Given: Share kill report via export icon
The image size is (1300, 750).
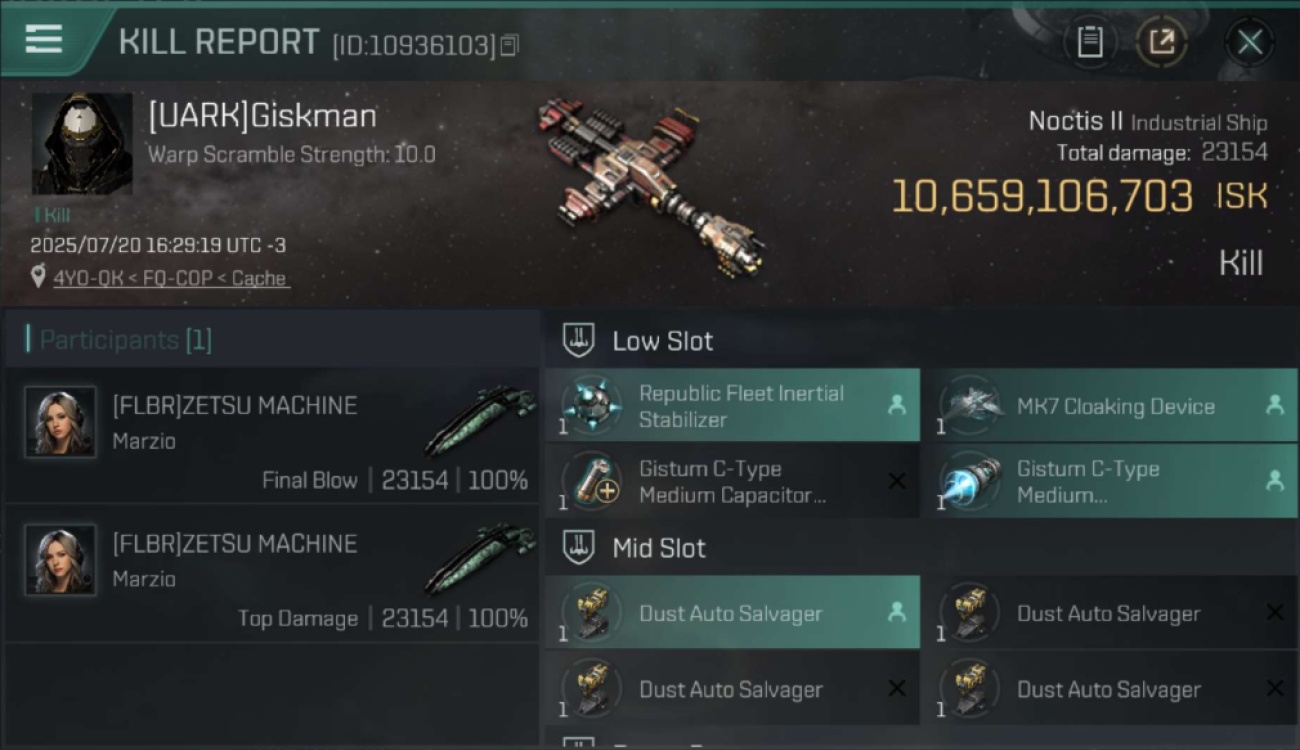Looking at the screenshot, I should click(x=1162, y=42).
